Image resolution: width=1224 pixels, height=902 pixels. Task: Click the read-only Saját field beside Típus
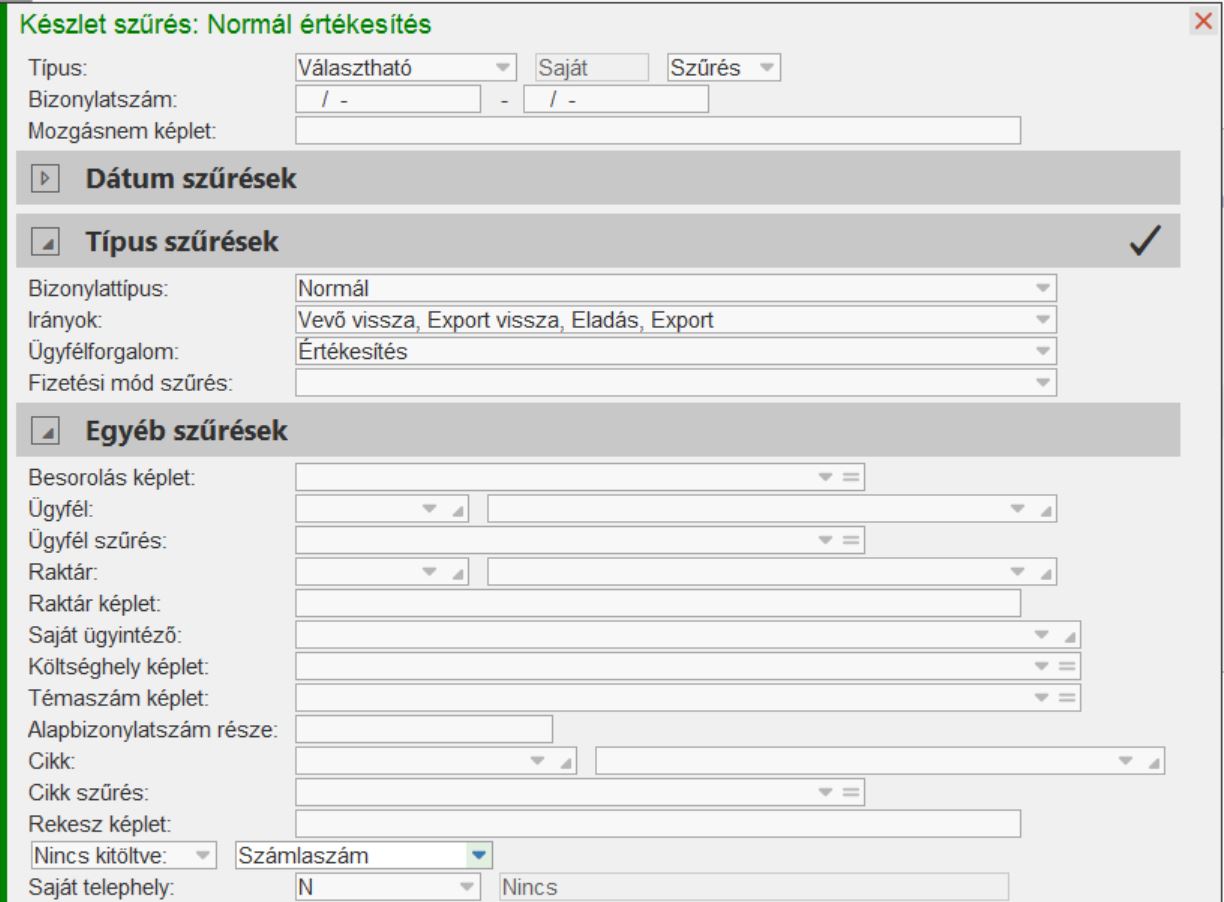(x=591, y=68)
